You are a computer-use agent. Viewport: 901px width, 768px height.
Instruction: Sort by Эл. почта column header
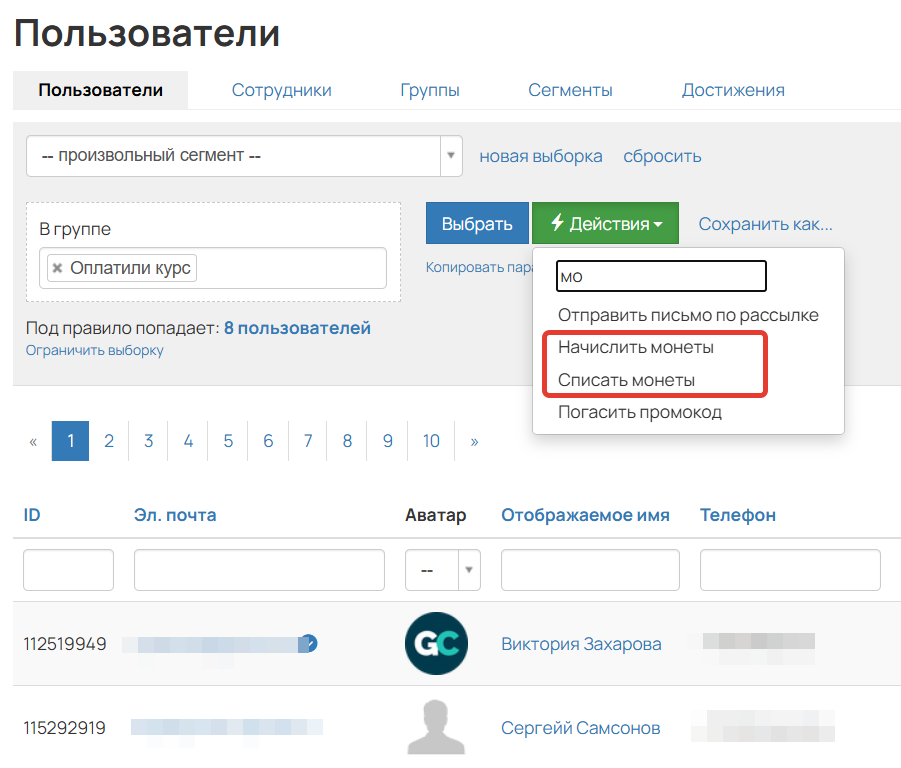click(x=175, y=515)
